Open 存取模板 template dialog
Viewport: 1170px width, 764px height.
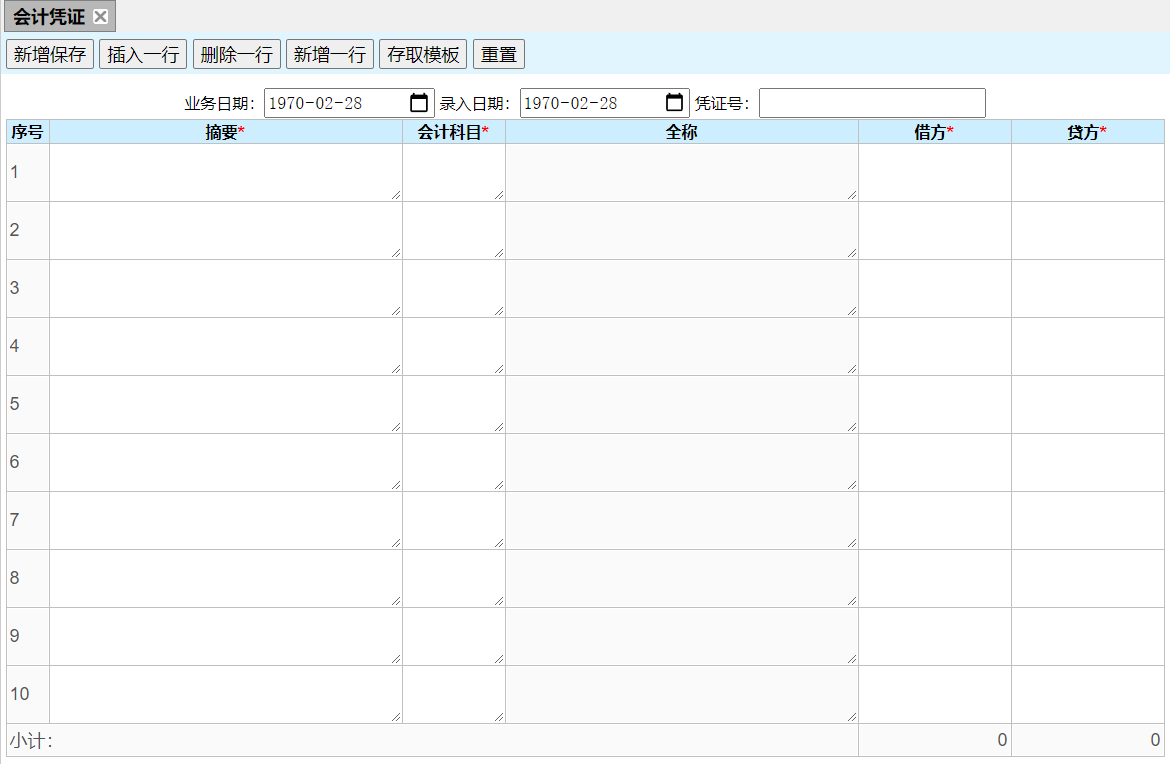click(423, 55)
